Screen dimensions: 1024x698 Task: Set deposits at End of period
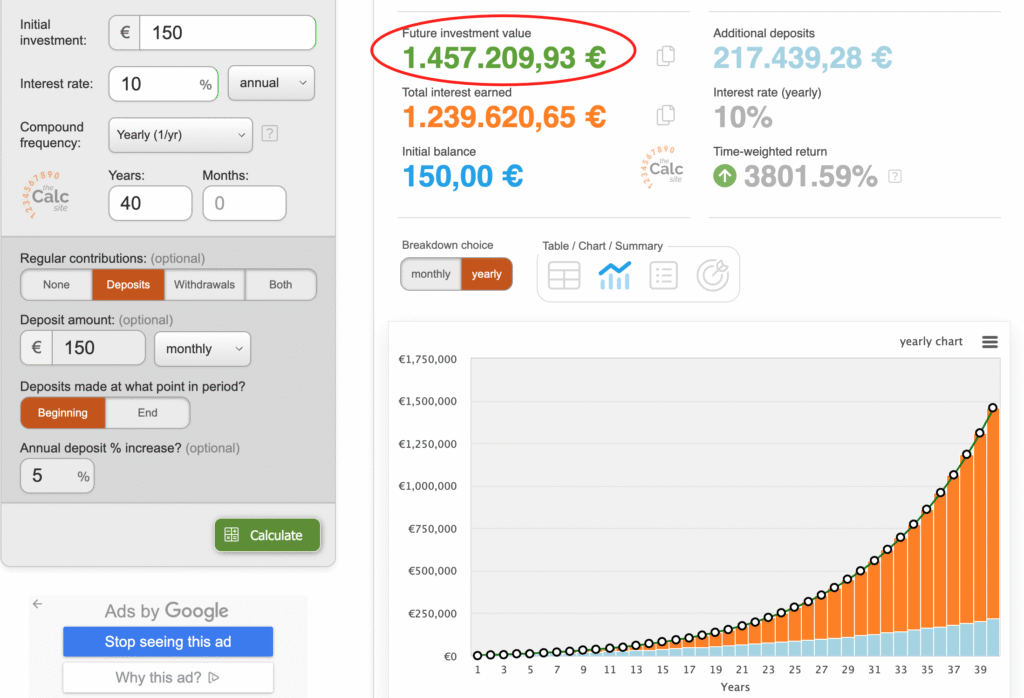pos(147,412)
